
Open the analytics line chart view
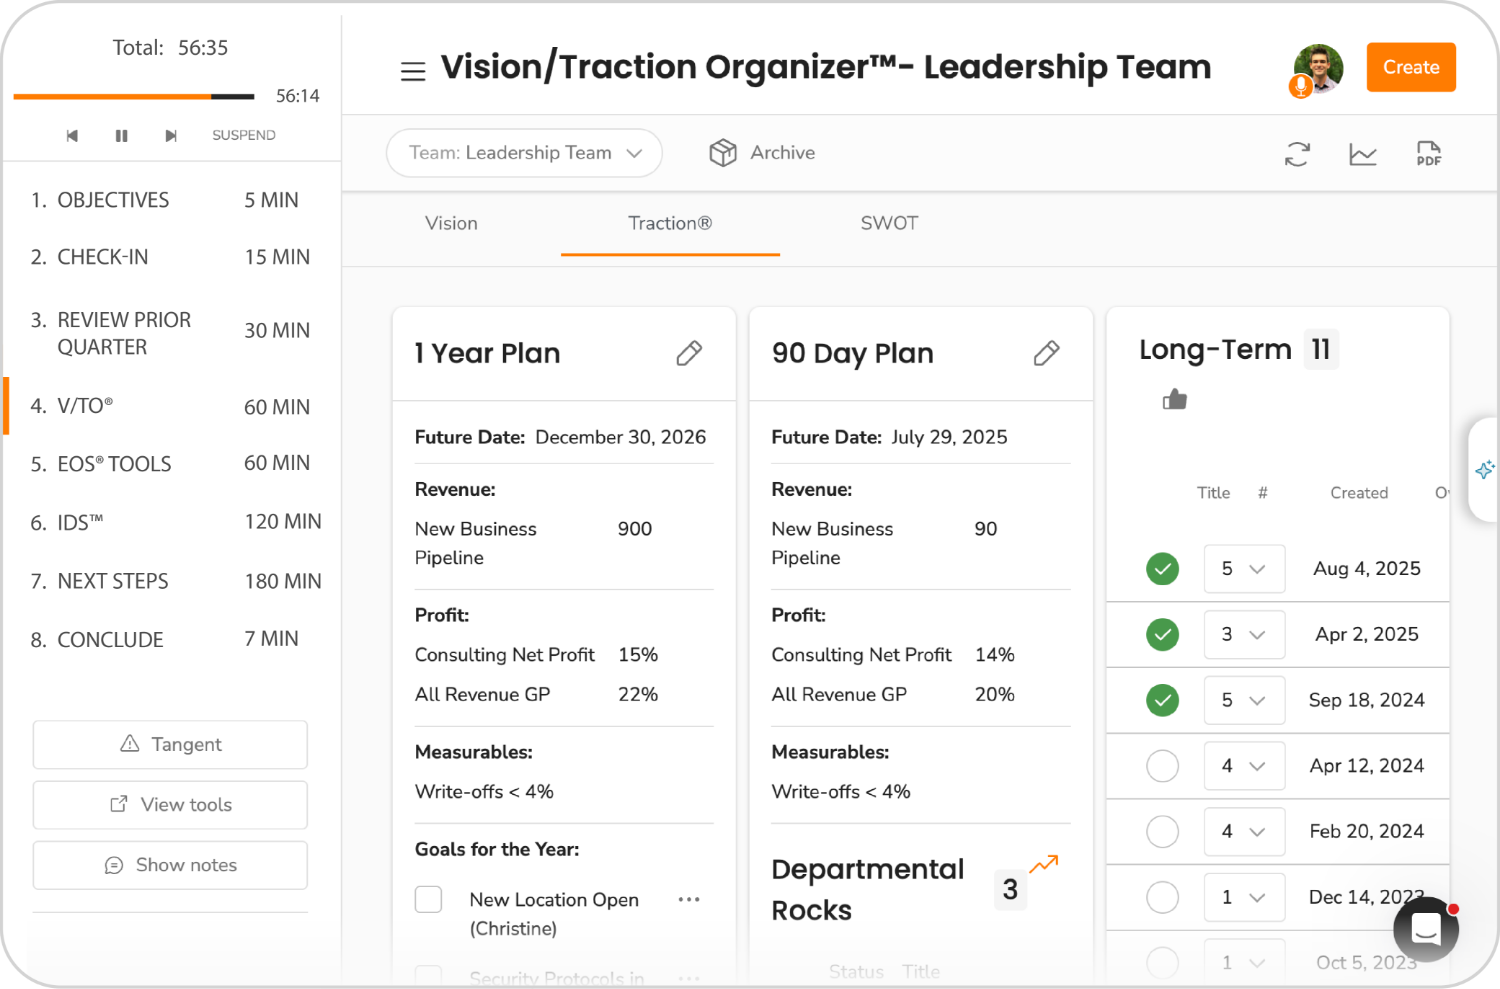coord(1363,153)
